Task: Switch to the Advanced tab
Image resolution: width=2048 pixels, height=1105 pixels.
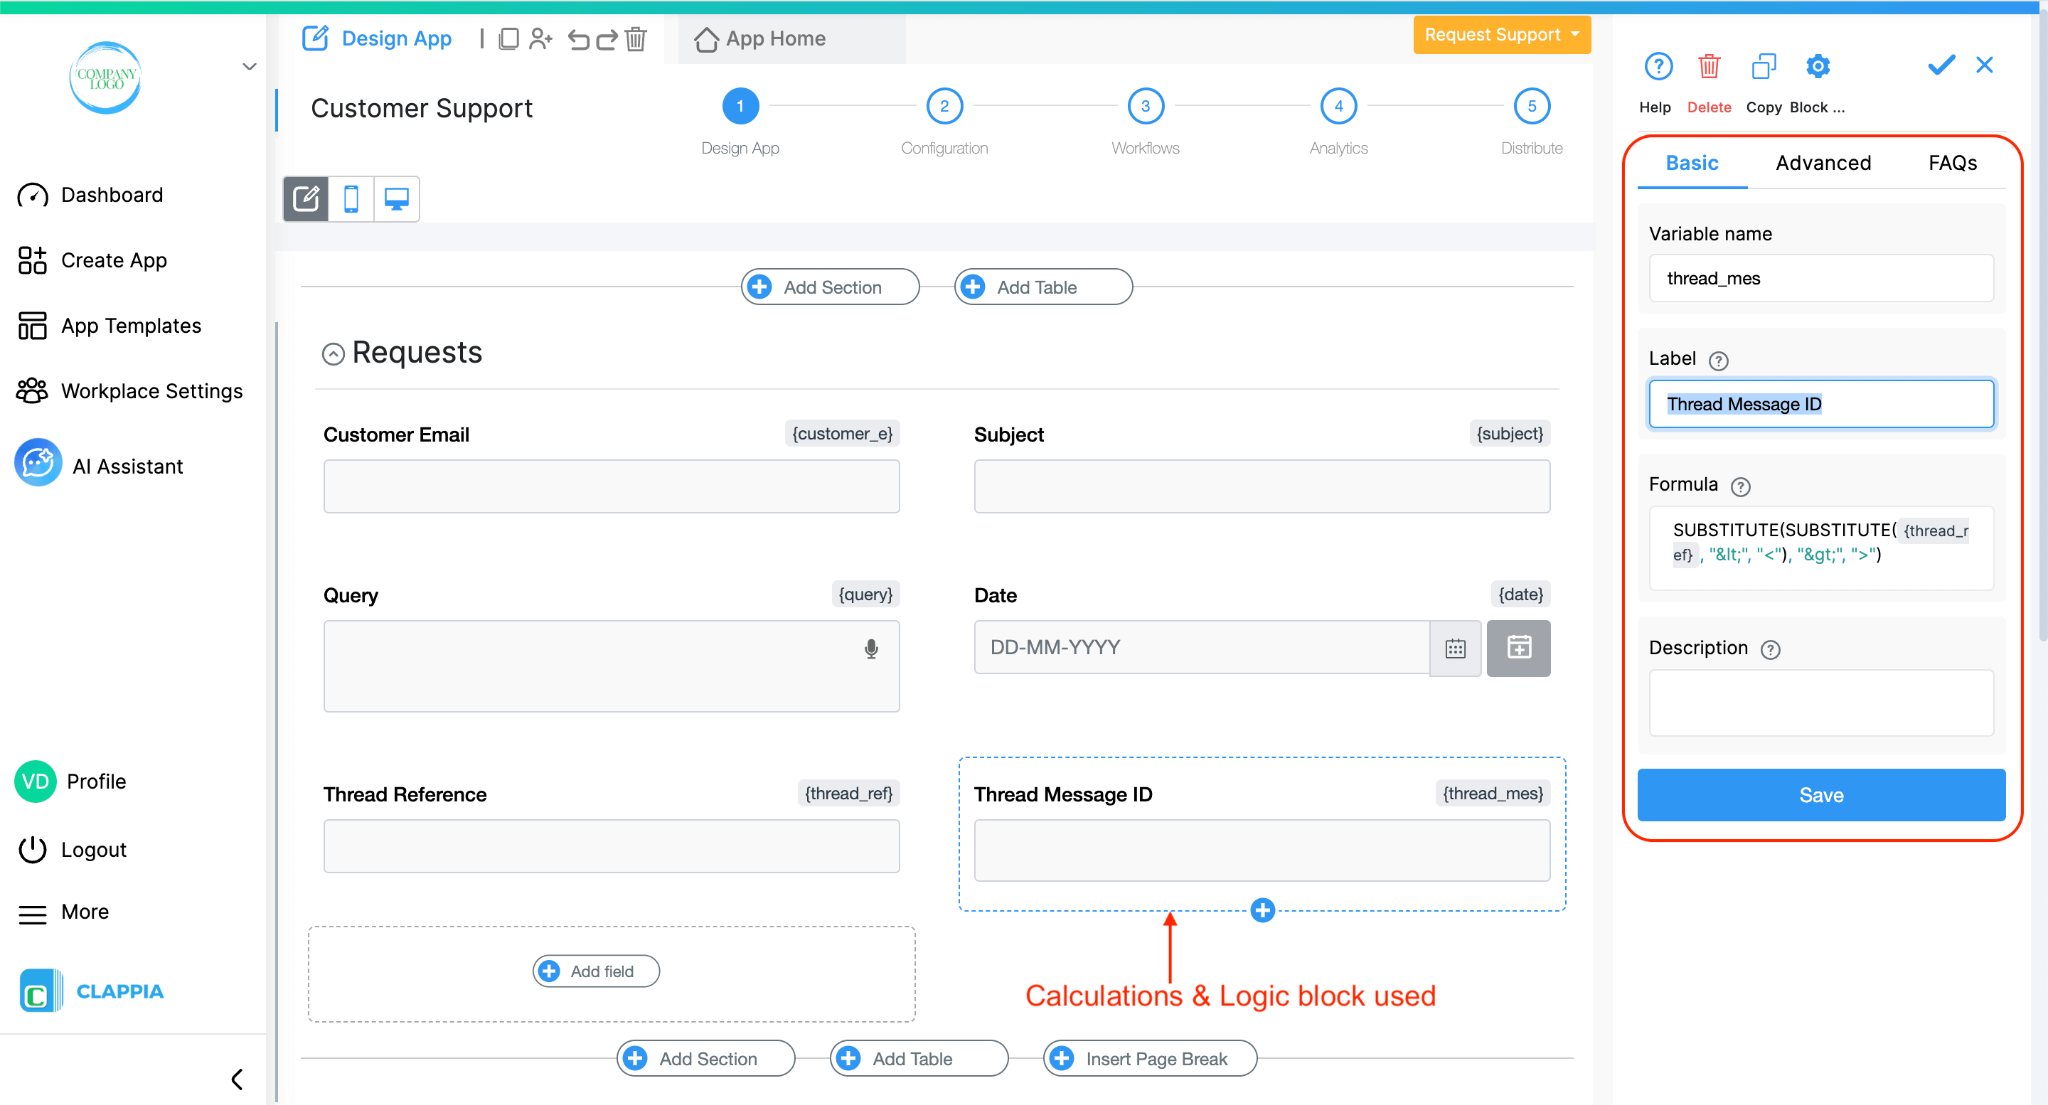Action: [x=1822, y=163]
